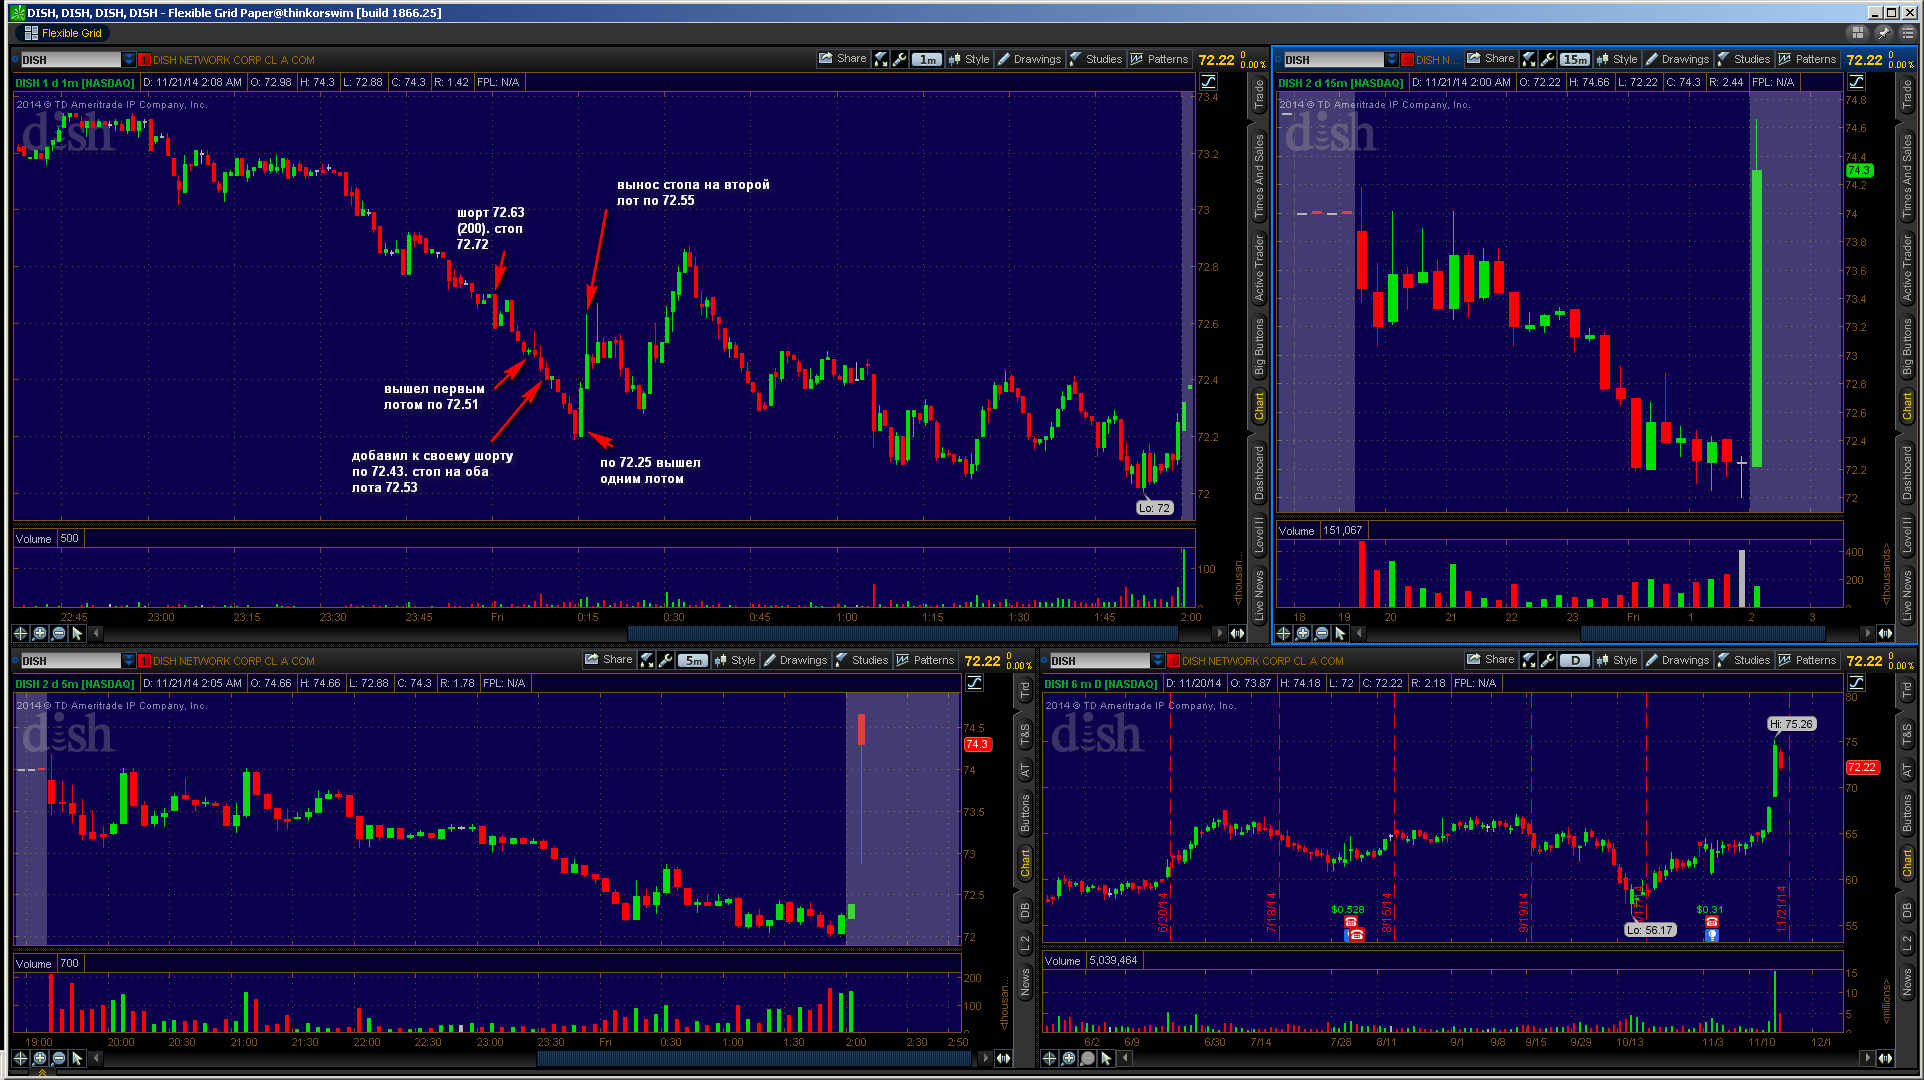Open T&S side tab beside the 5m chart

1024,735
